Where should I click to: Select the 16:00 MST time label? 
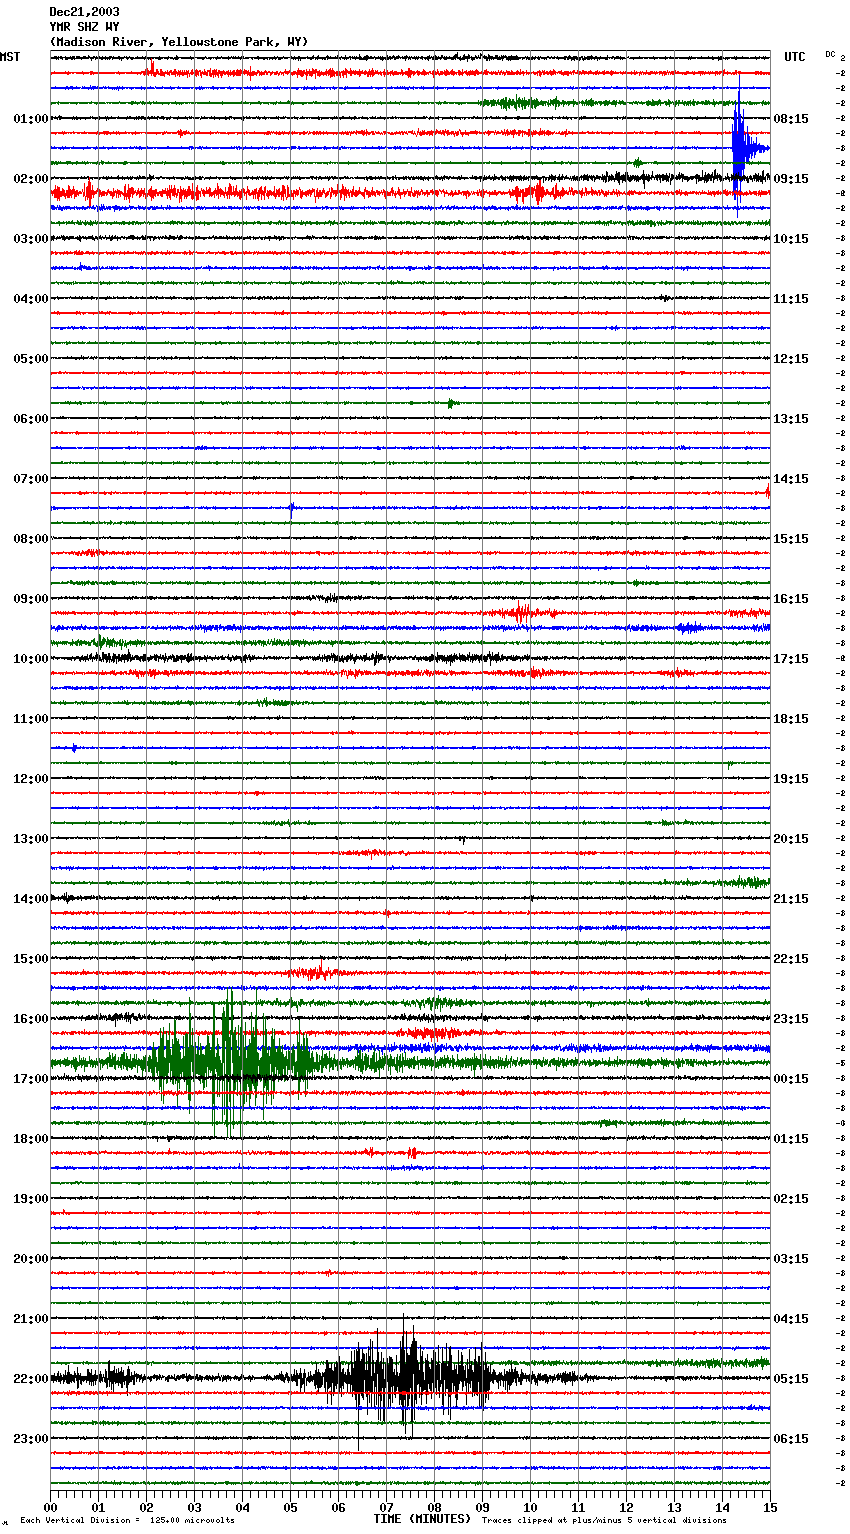30,1019
